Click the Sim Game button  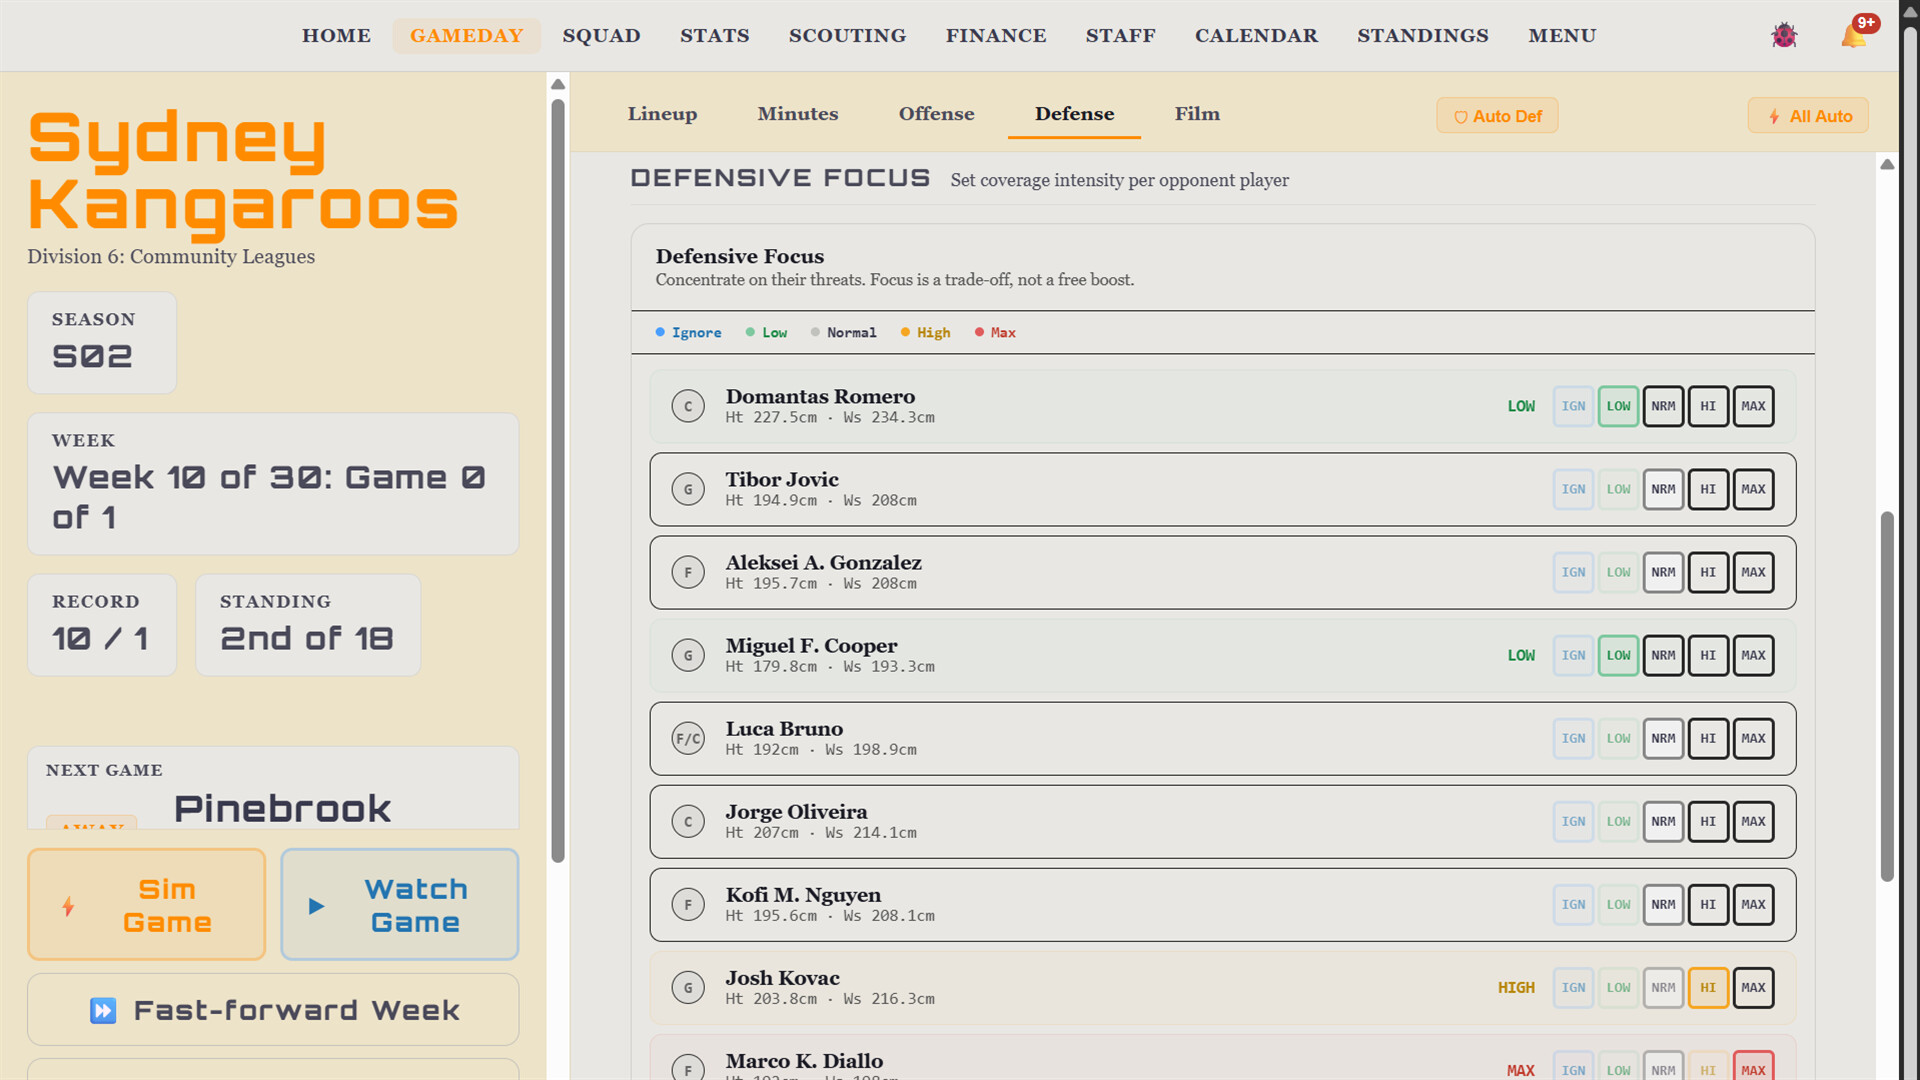click(147, 905)
